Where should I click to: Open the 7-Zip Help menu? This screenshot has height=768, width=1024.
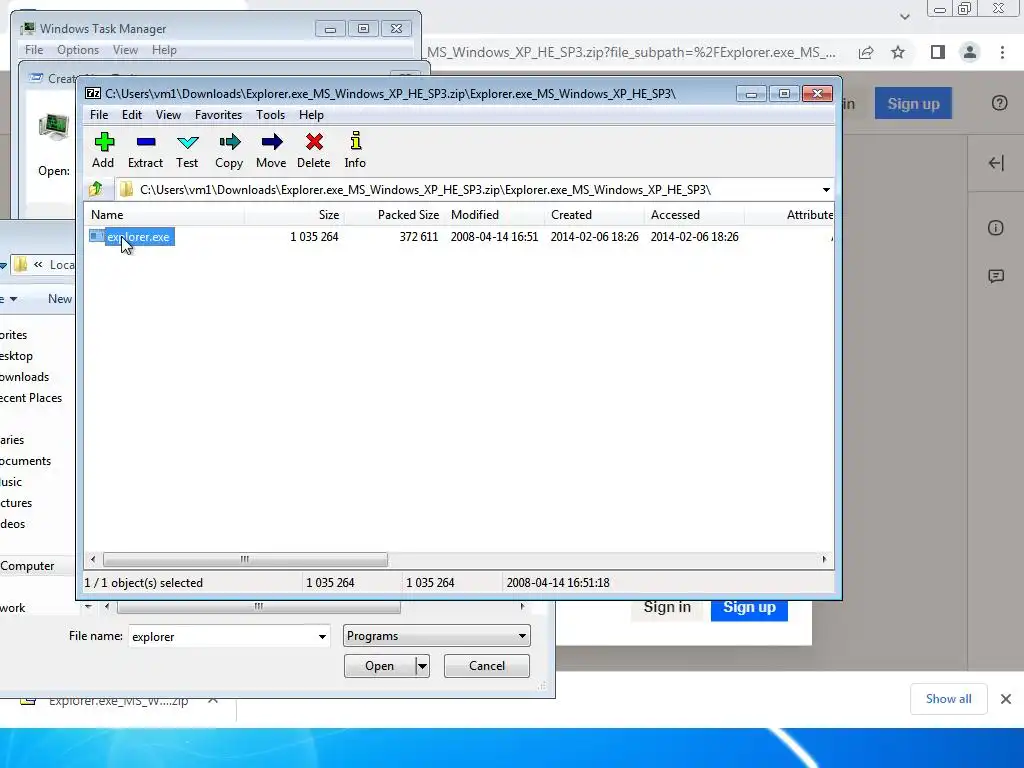coord(312,115)
